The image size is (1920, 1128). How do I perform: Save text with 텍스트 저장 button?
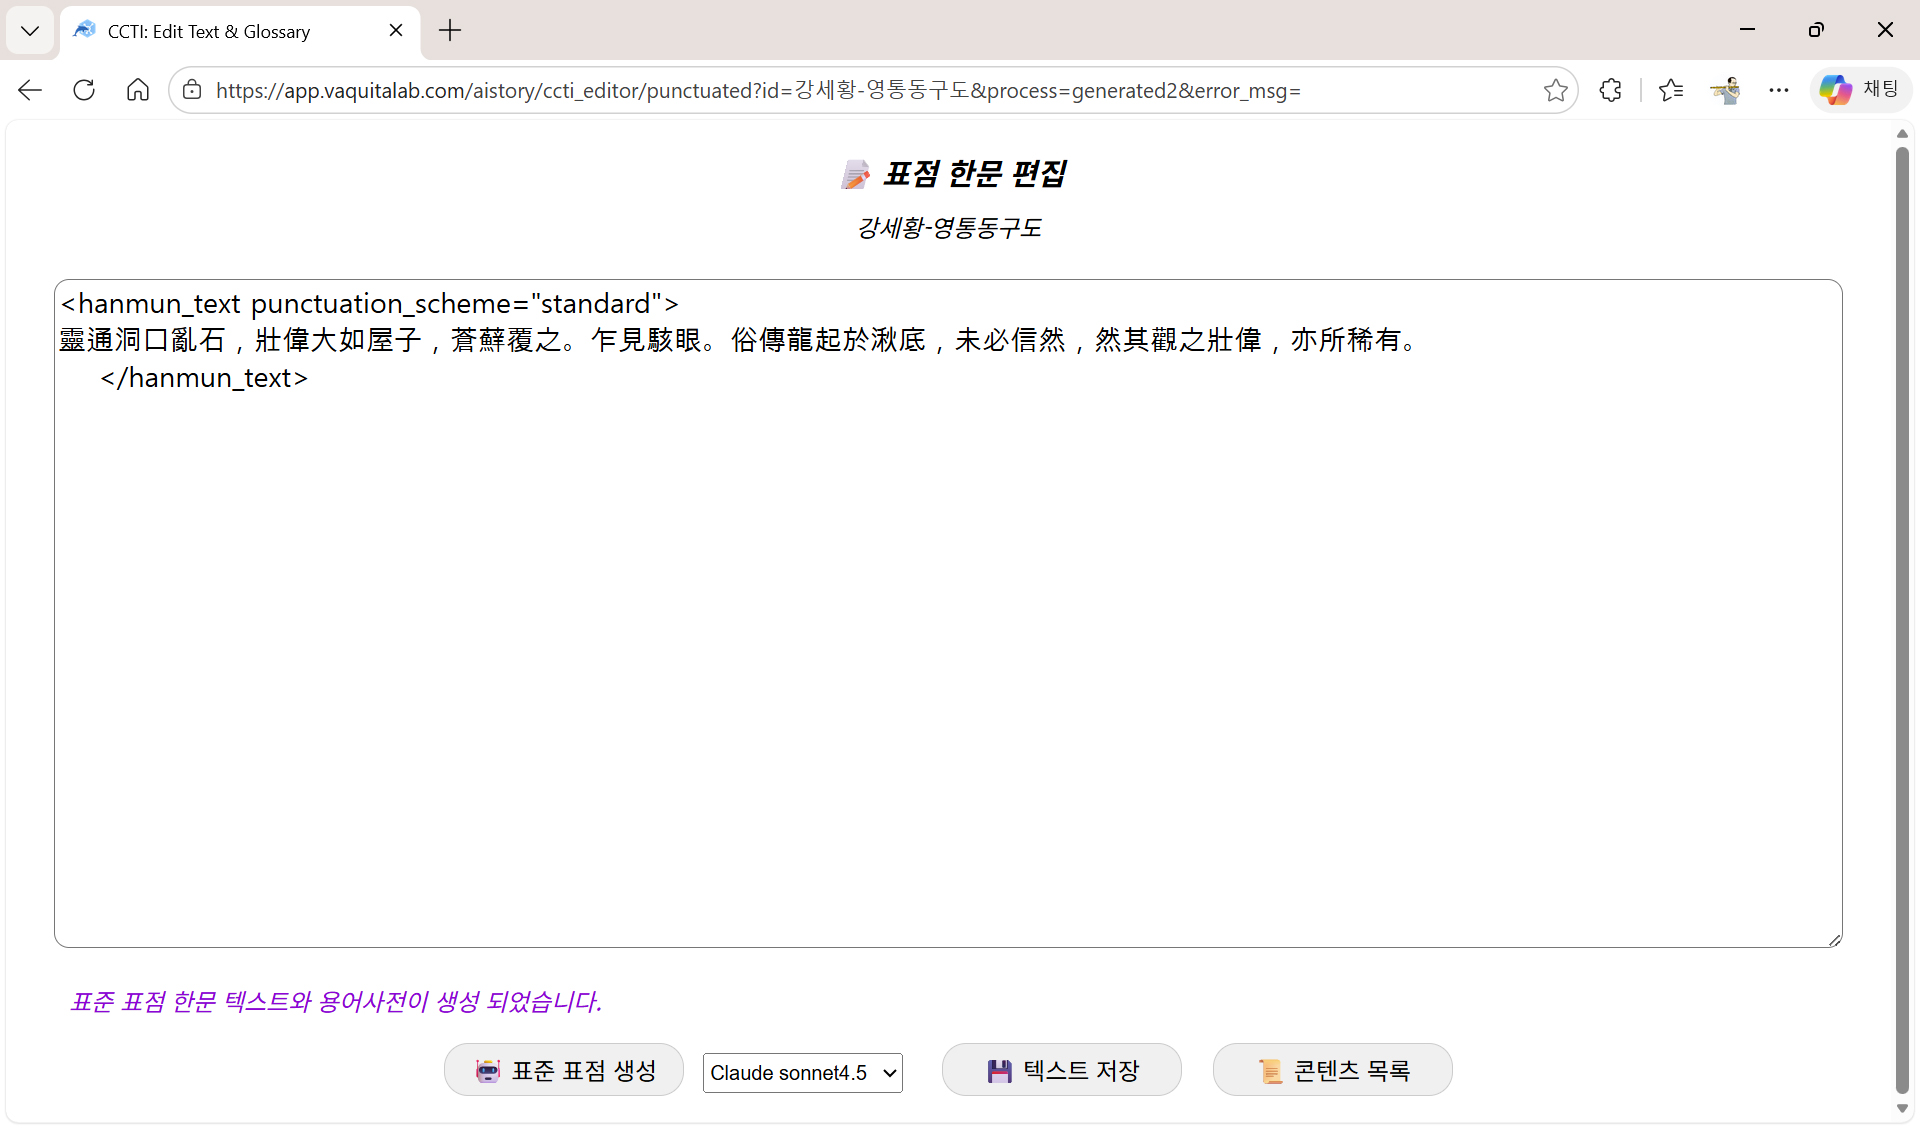tap(1061, 1071)
